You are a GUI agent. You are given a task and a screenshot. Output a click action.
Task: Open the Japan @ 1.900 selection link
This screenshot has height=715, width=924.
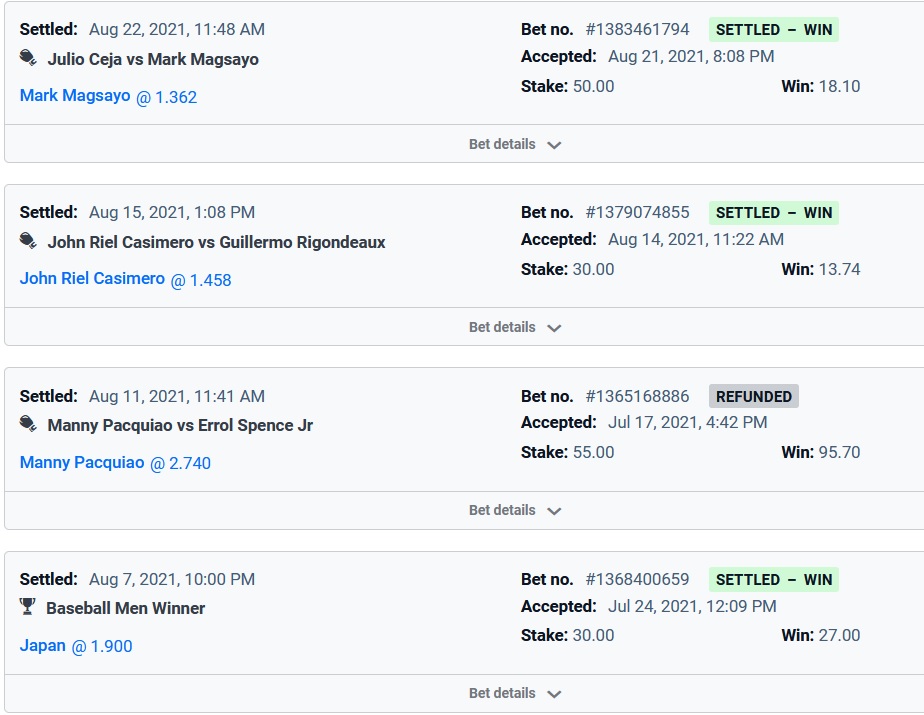76,646
